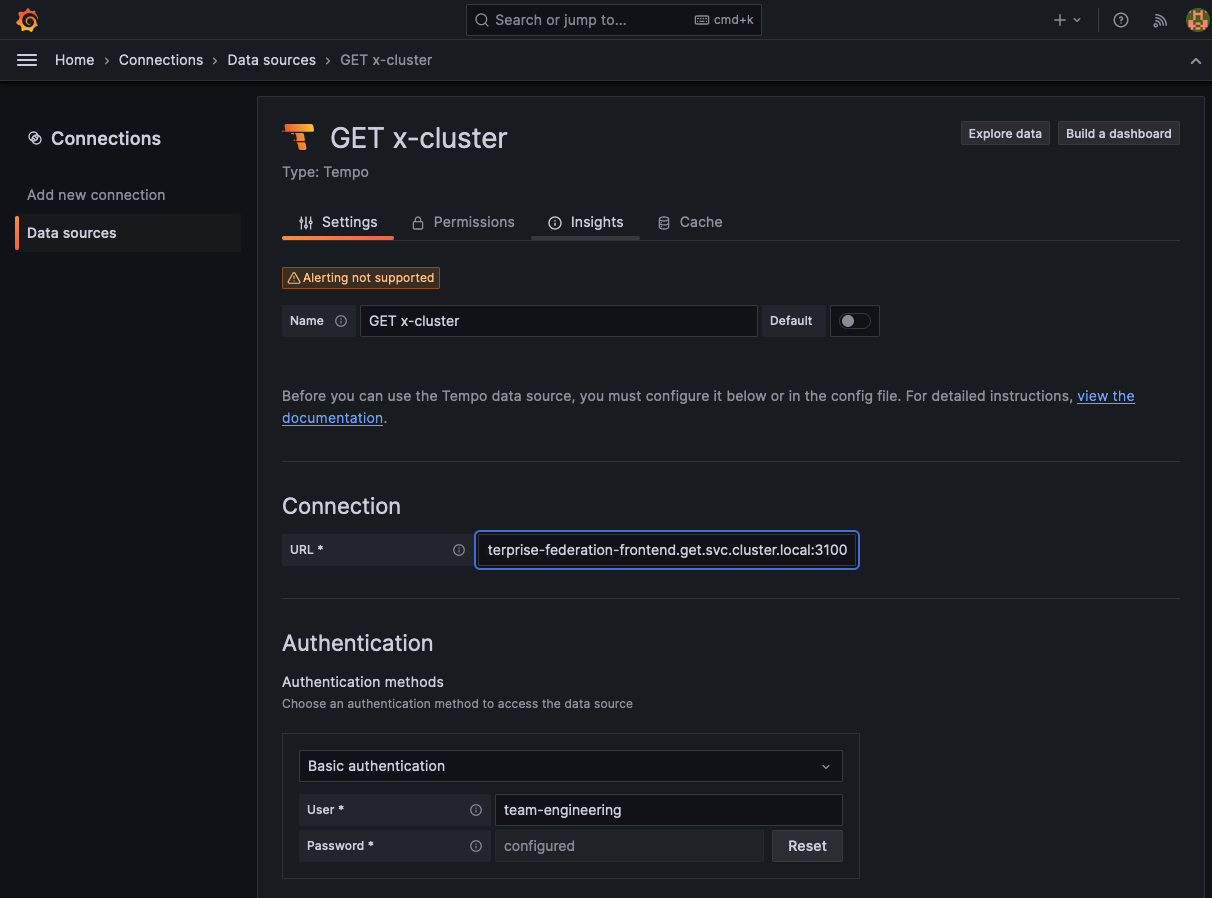Click the Build a dashboard button

[x=1118, y=134]
